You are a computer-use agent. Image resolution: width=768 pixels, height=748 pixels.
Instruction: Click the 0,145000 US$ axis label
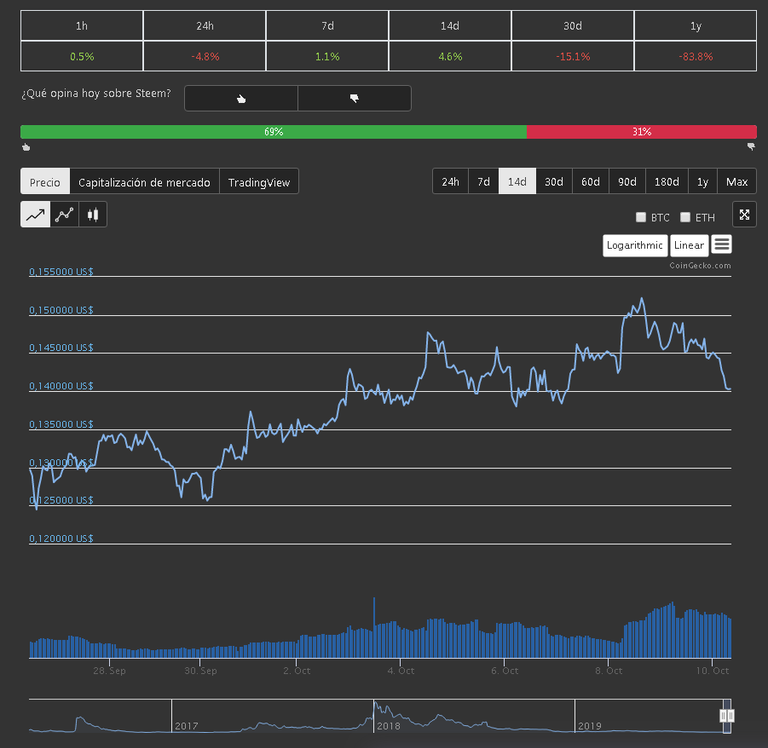click(61, 348)
